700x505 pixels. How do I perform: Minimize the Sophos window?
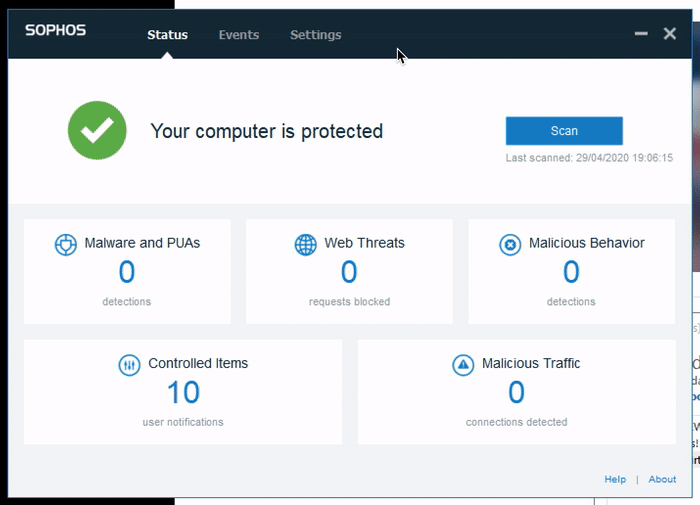[641, 33]
